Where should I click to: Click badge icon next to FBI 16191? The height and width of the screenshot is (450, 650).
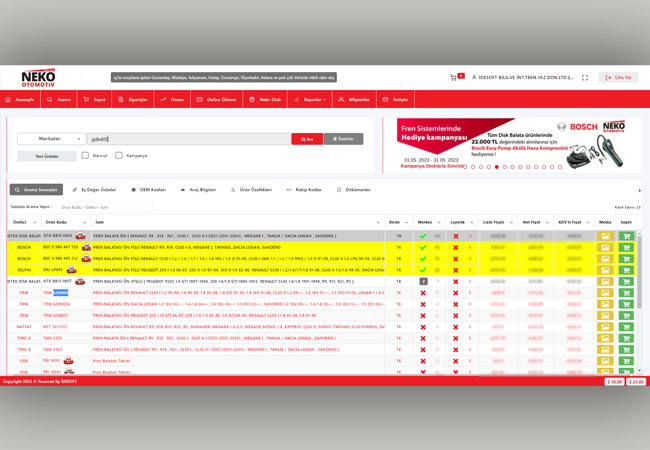[x=68, y=361]
